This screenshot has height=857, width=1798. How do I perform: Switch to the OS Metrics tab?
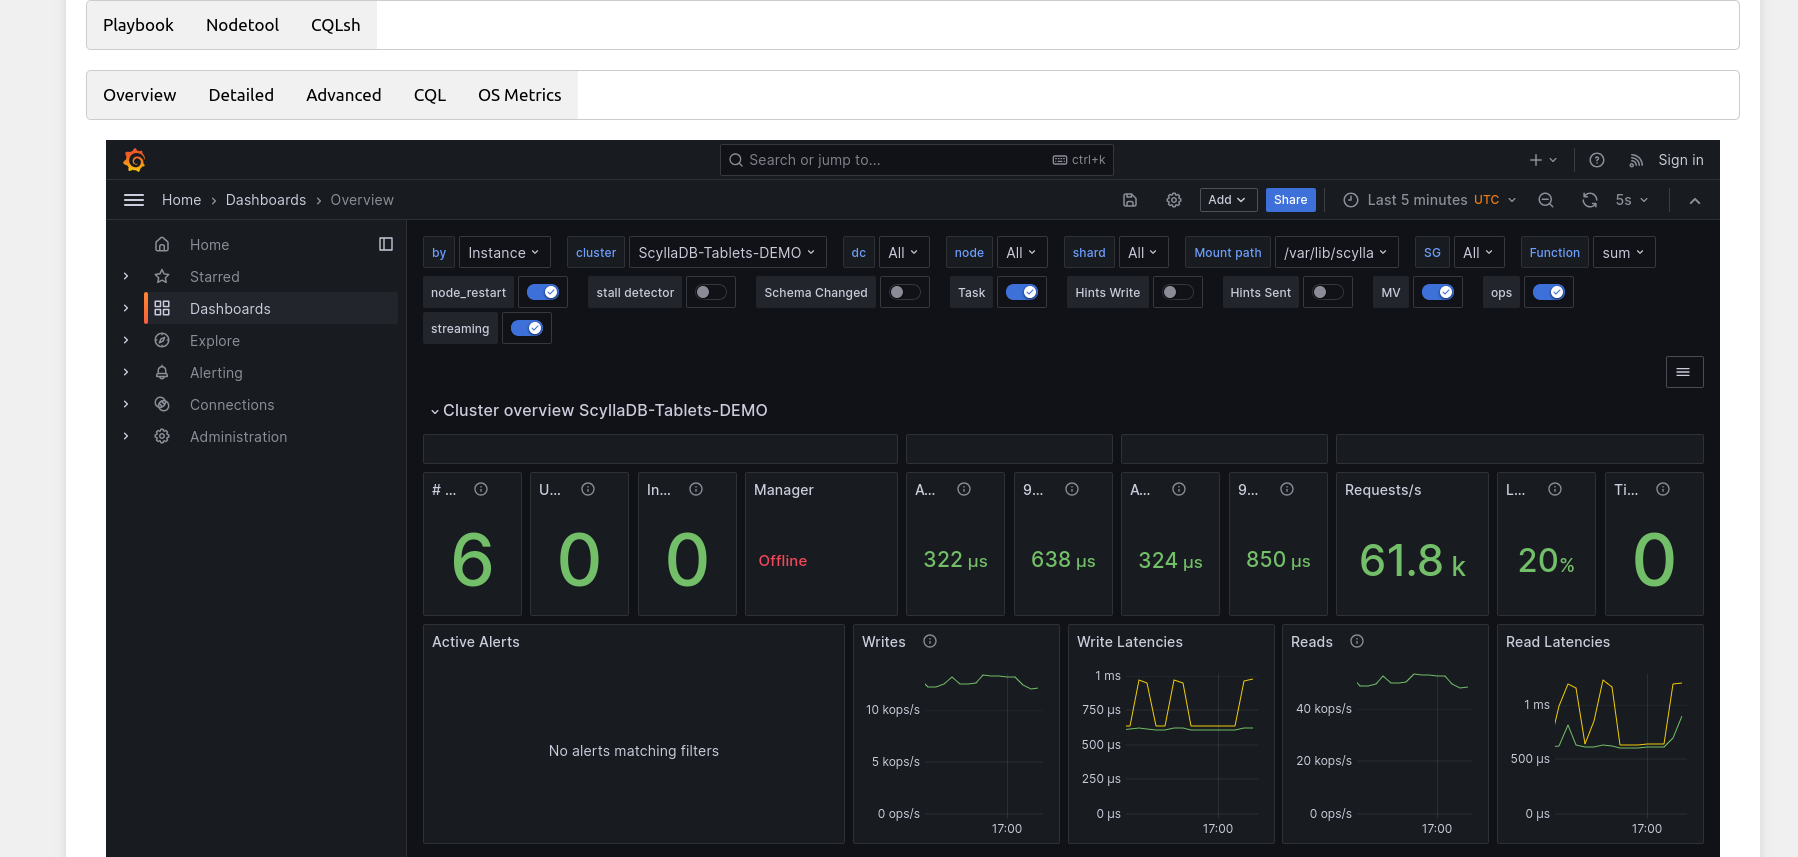click(x=520, y=95)
